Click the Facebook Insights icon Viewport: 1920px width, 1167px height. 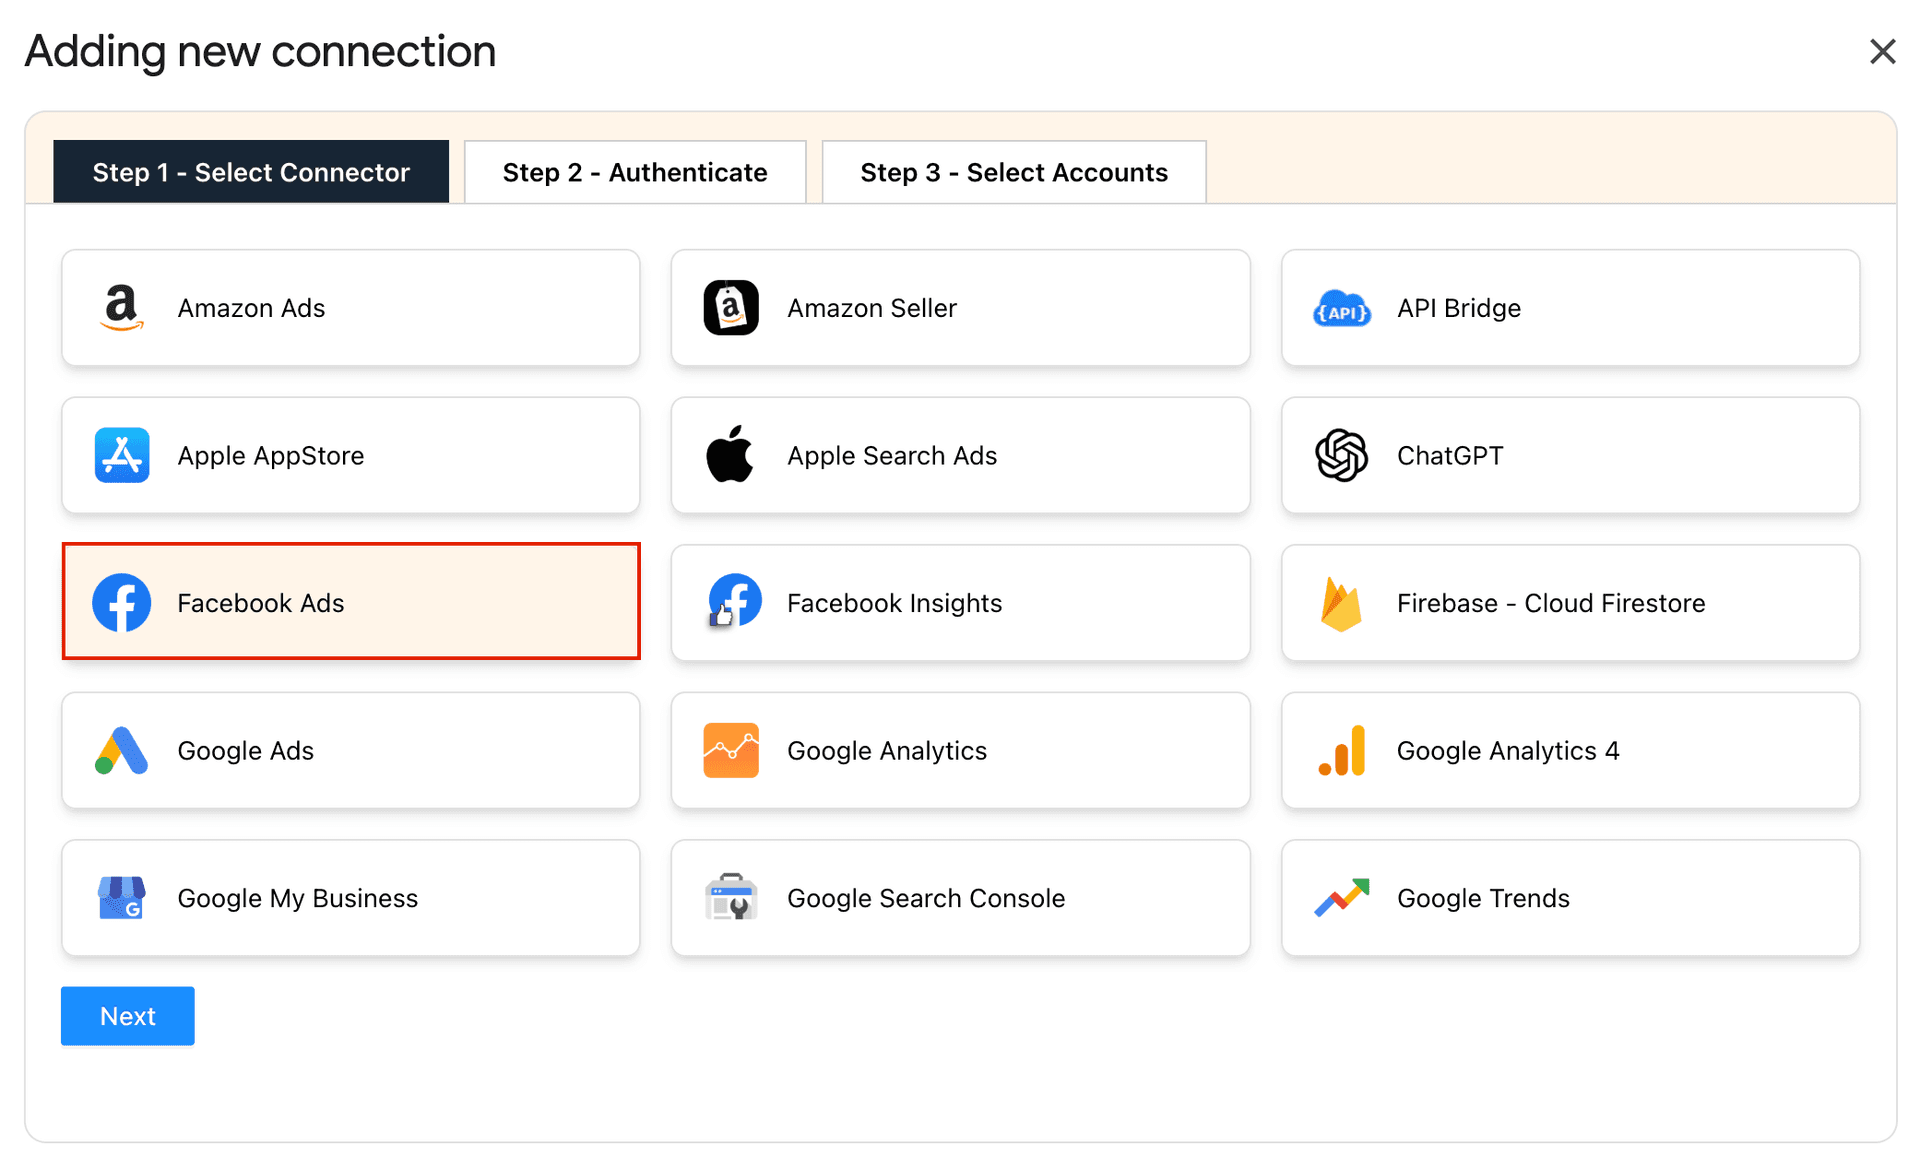point(731,602)
